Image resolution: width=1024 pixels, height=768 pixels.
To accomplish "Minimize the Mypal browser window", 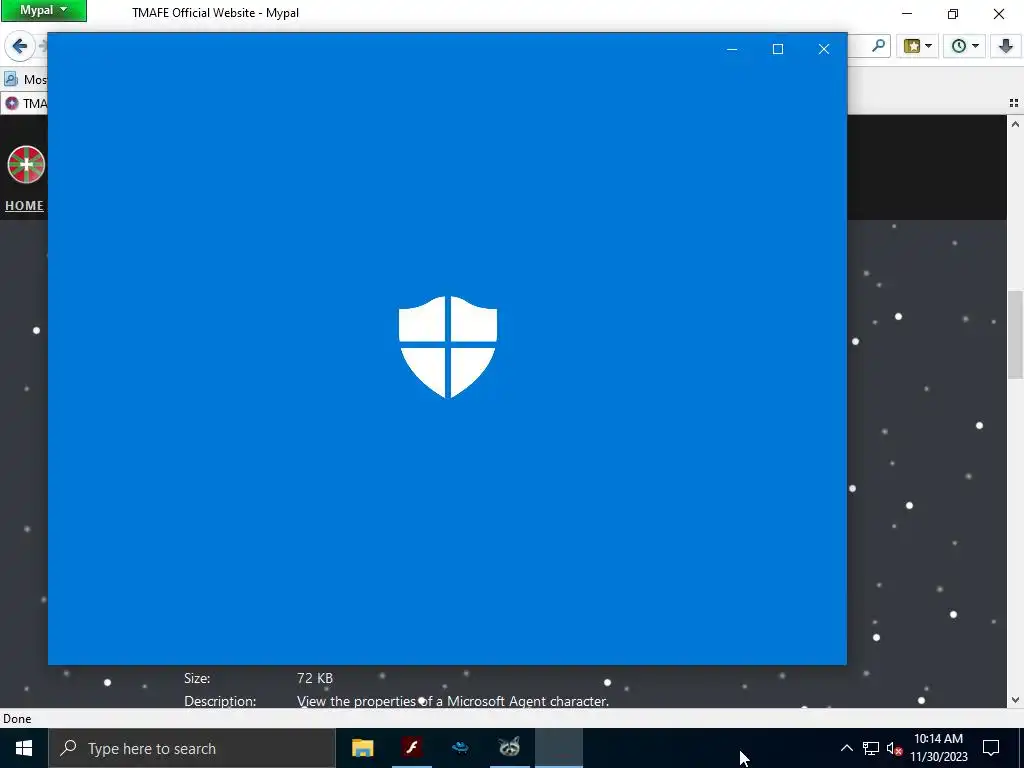I will (x=907, y=13).
